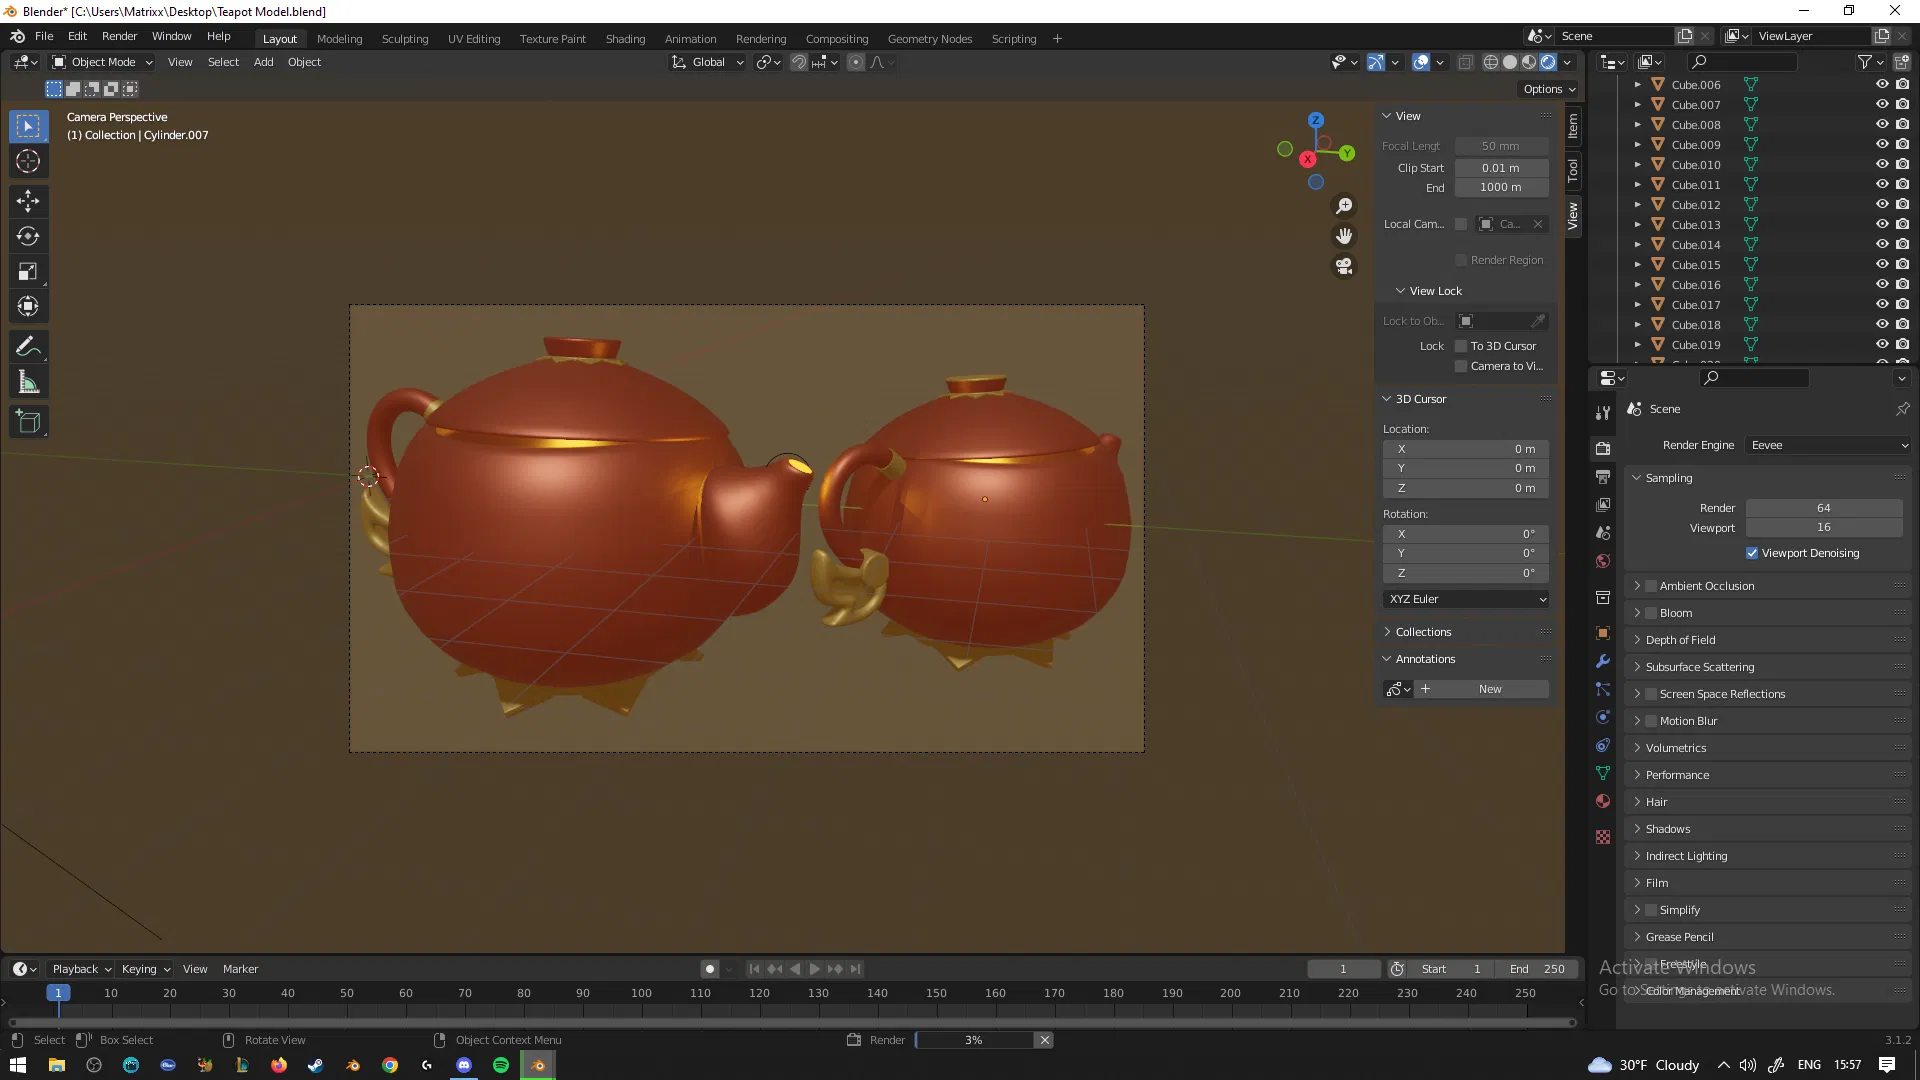Viewport: 1920px width, 1080px height.
Task: Enable proportional editing in the header
Action: coord(856,62)
